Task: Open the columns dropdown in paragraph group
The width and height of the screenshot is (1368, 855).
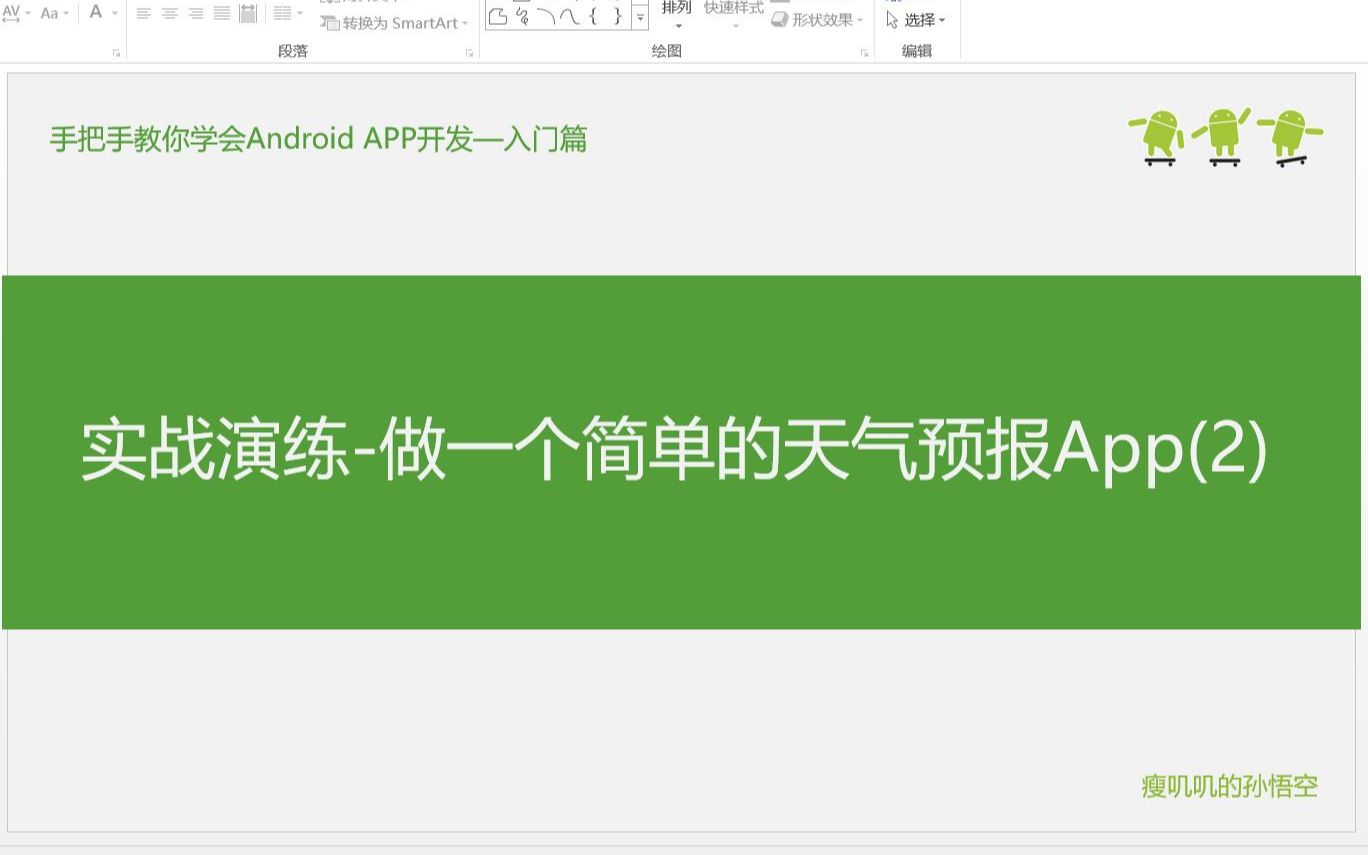Action: coord(288,13)
